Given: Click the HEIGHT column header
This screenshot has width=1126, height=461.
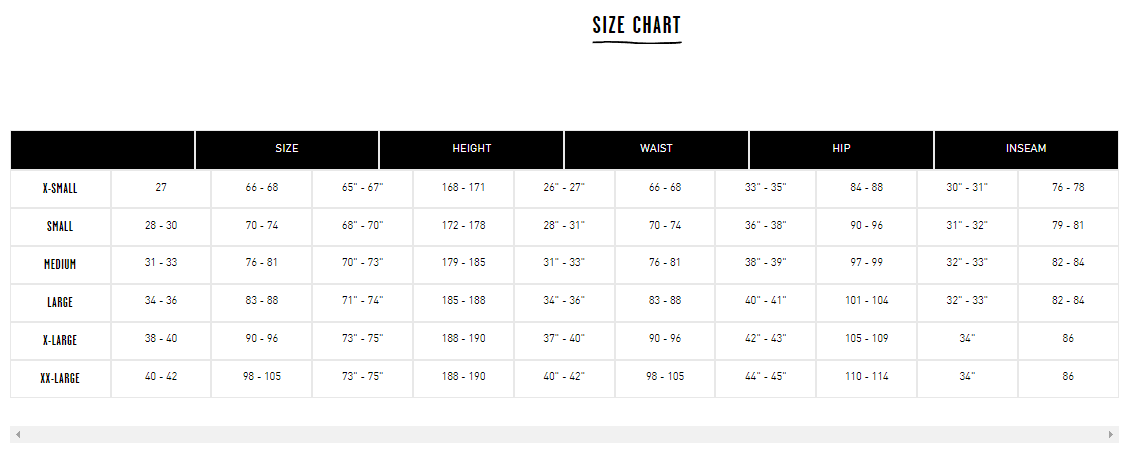Looking at the screenshot, I should (x=471, y=149).
